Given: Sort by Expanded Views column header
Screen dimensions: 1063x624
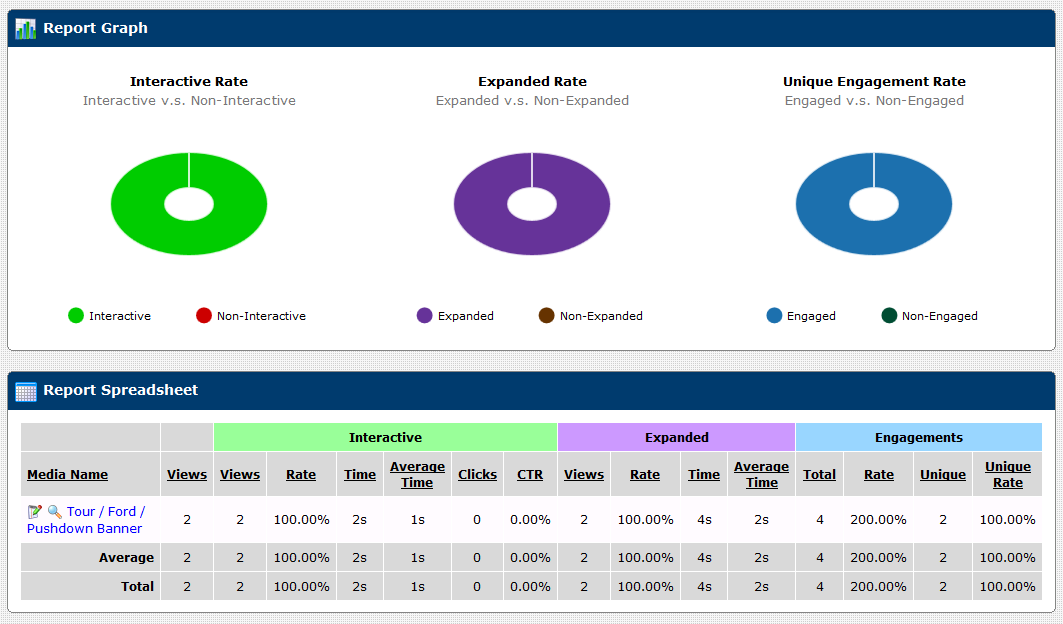Looking at the screenshot, I should click(x=583, y=475).
